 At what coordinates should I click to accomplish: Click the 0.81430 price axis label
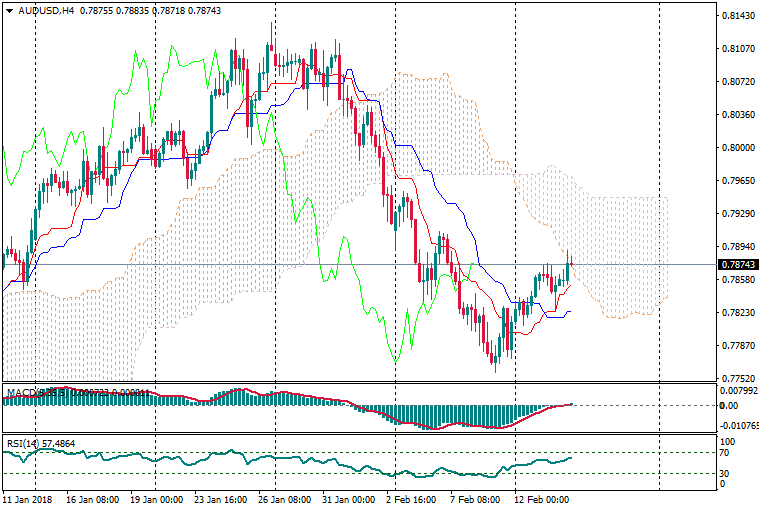tap(736, 16)
